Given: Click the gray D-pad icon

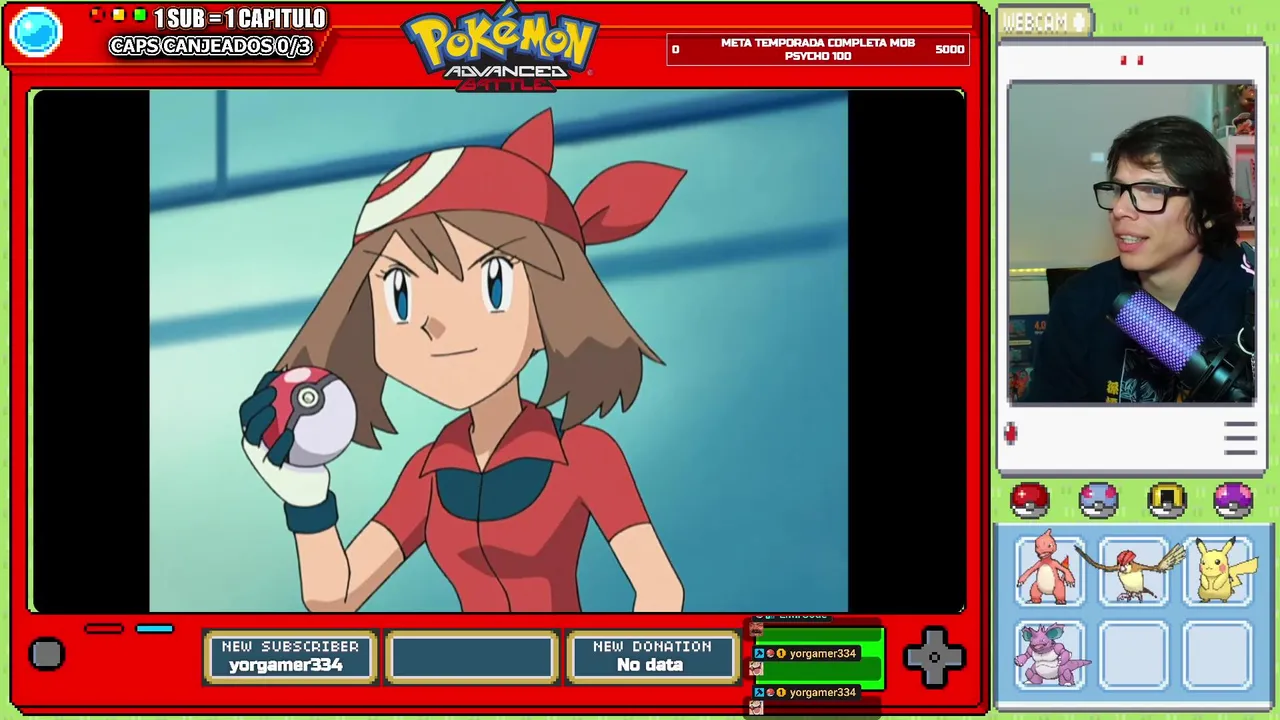Looking at the screenshot, I should click(x=934, y=656).
